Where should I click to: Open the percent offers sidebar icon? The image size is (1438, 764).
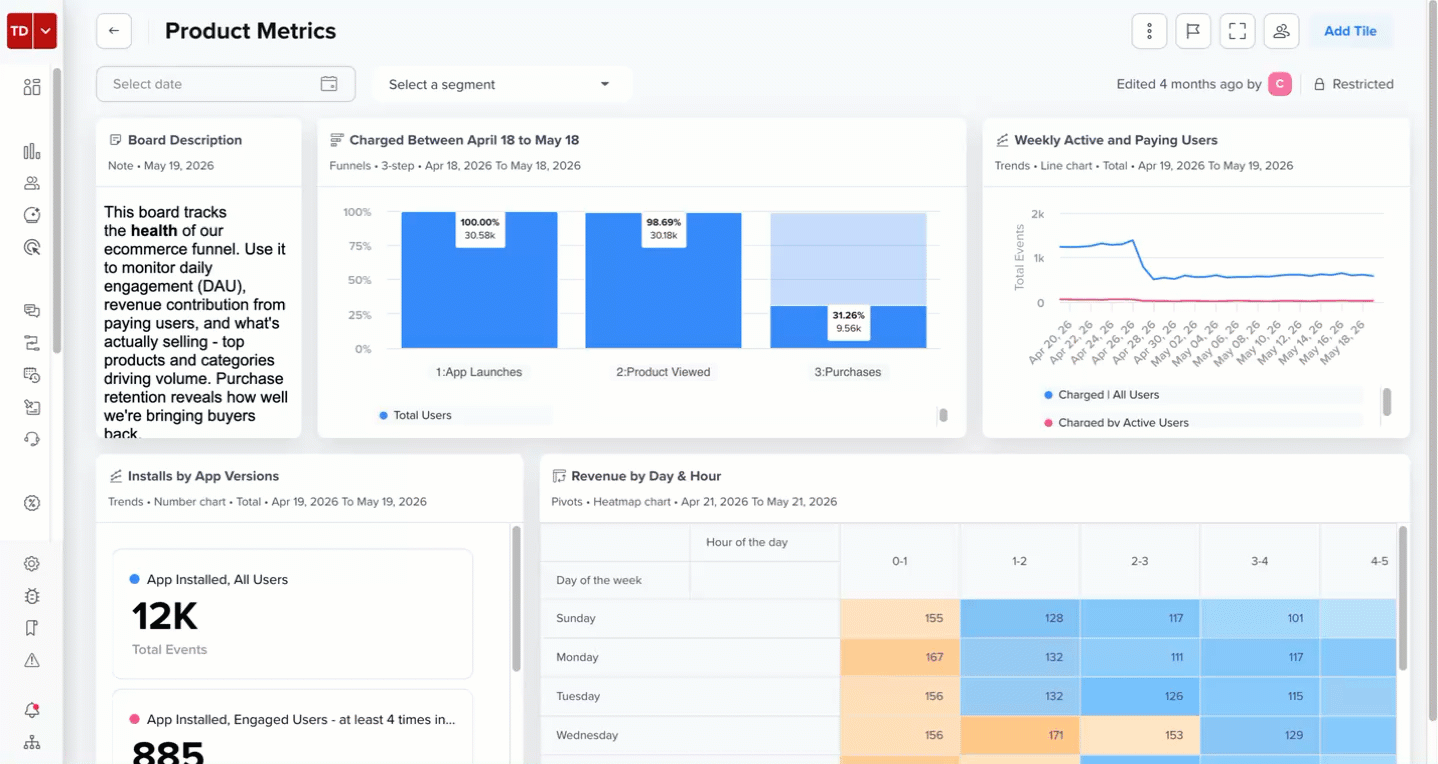tap(32, 503)
